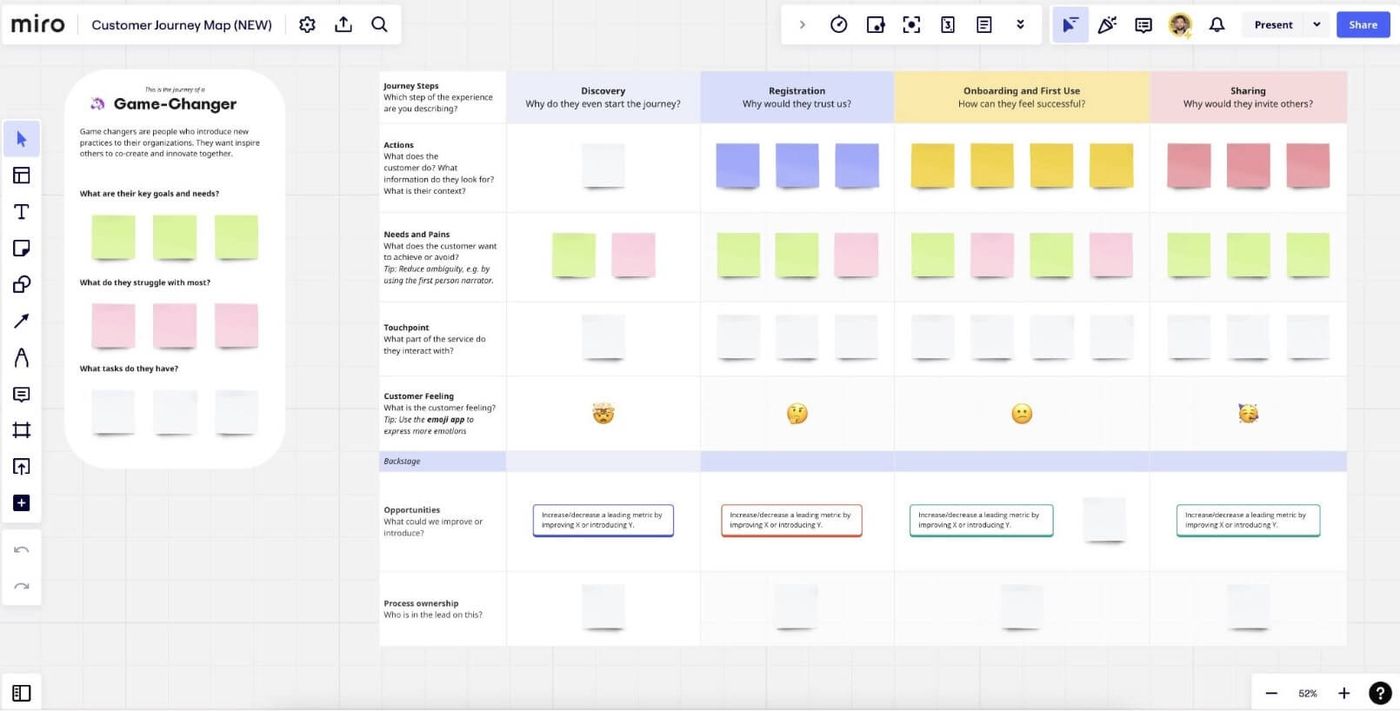Click the user avatar
1400x711 pixels.
pos(1180,25)
